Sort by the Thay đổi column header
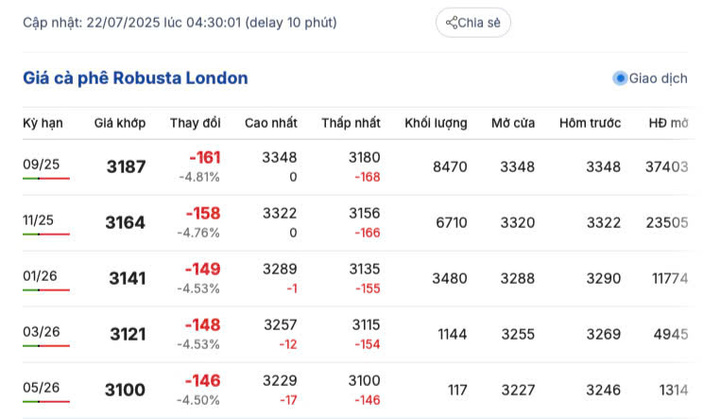 195,123
